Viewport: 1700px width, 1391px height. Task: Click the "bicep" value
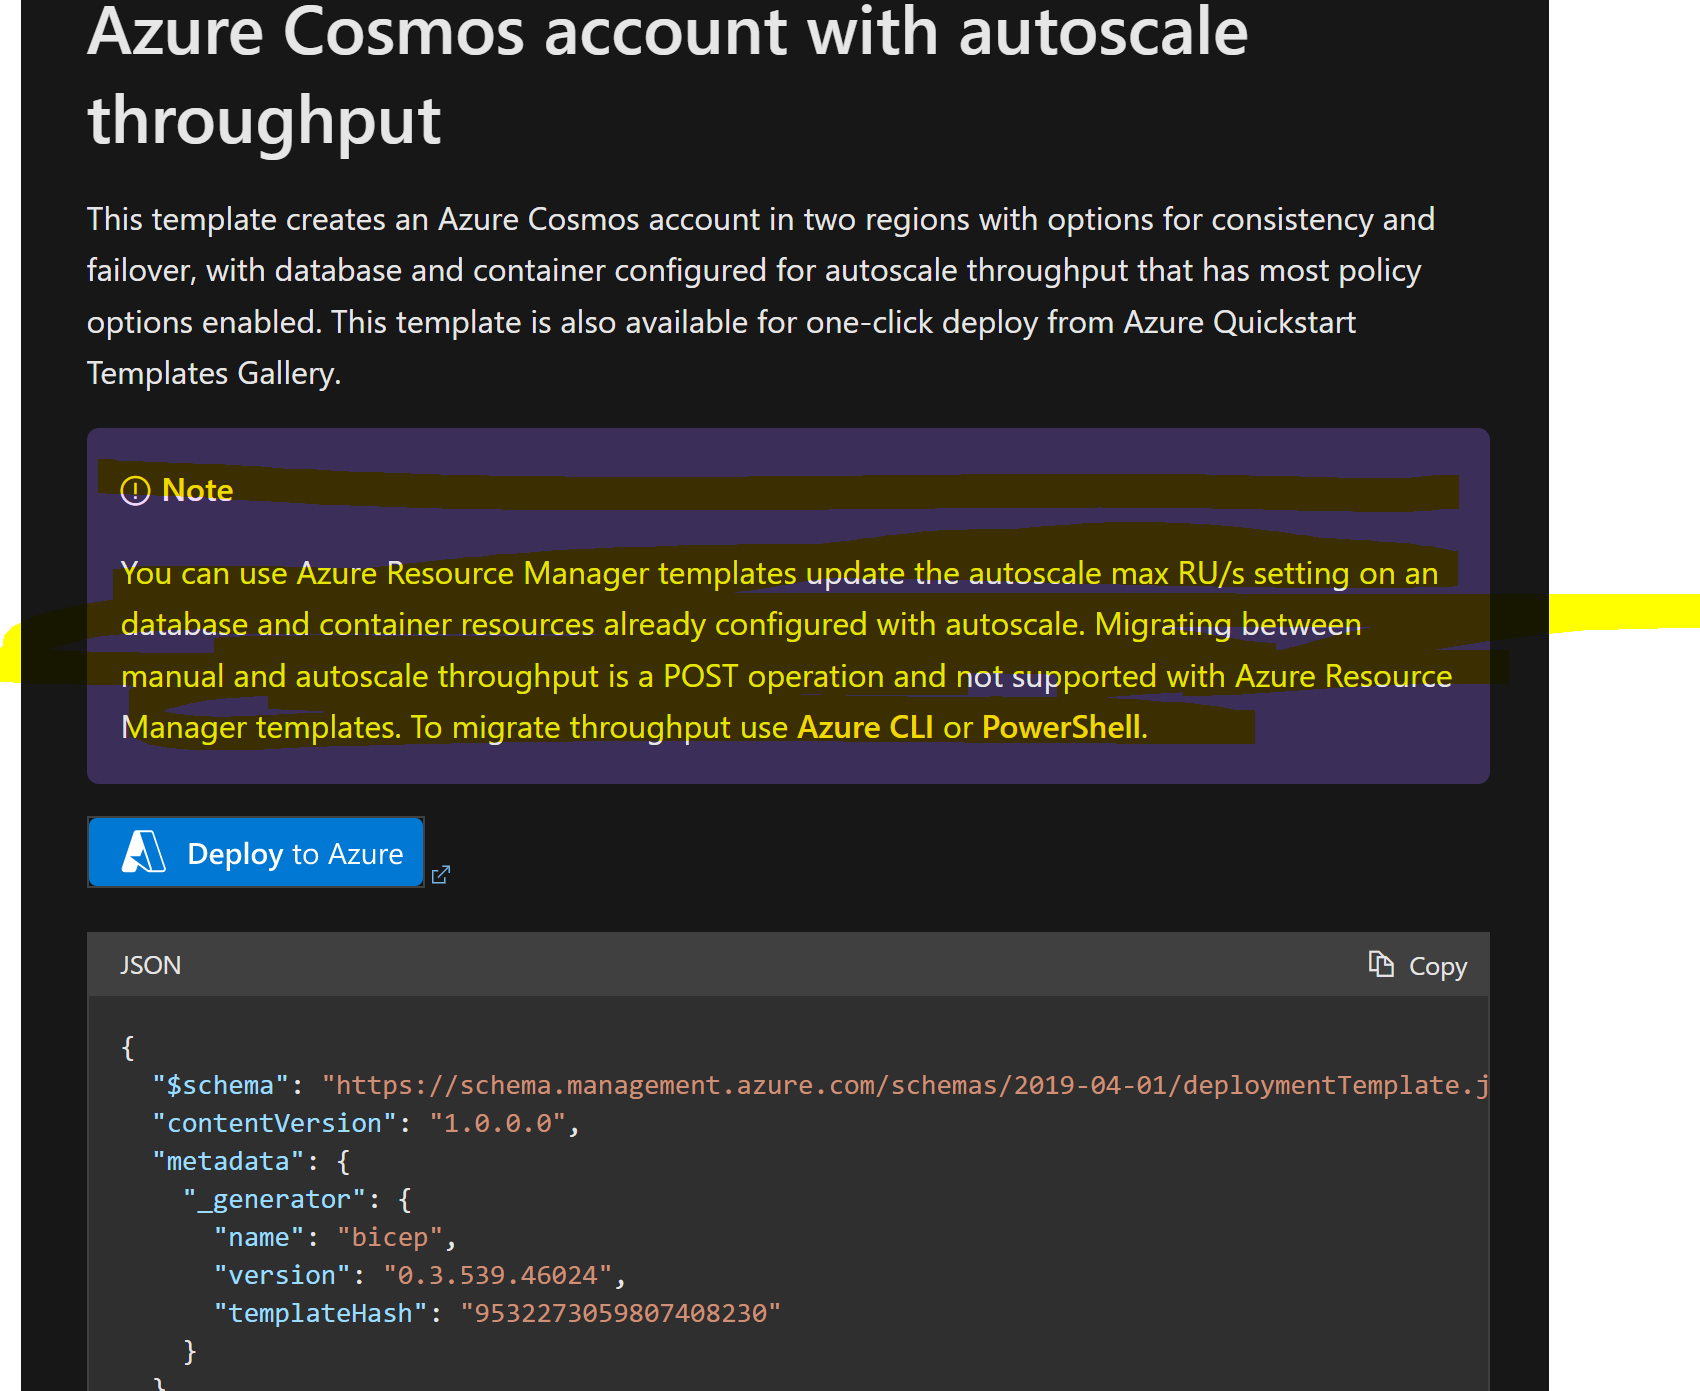click(390, 1237)
